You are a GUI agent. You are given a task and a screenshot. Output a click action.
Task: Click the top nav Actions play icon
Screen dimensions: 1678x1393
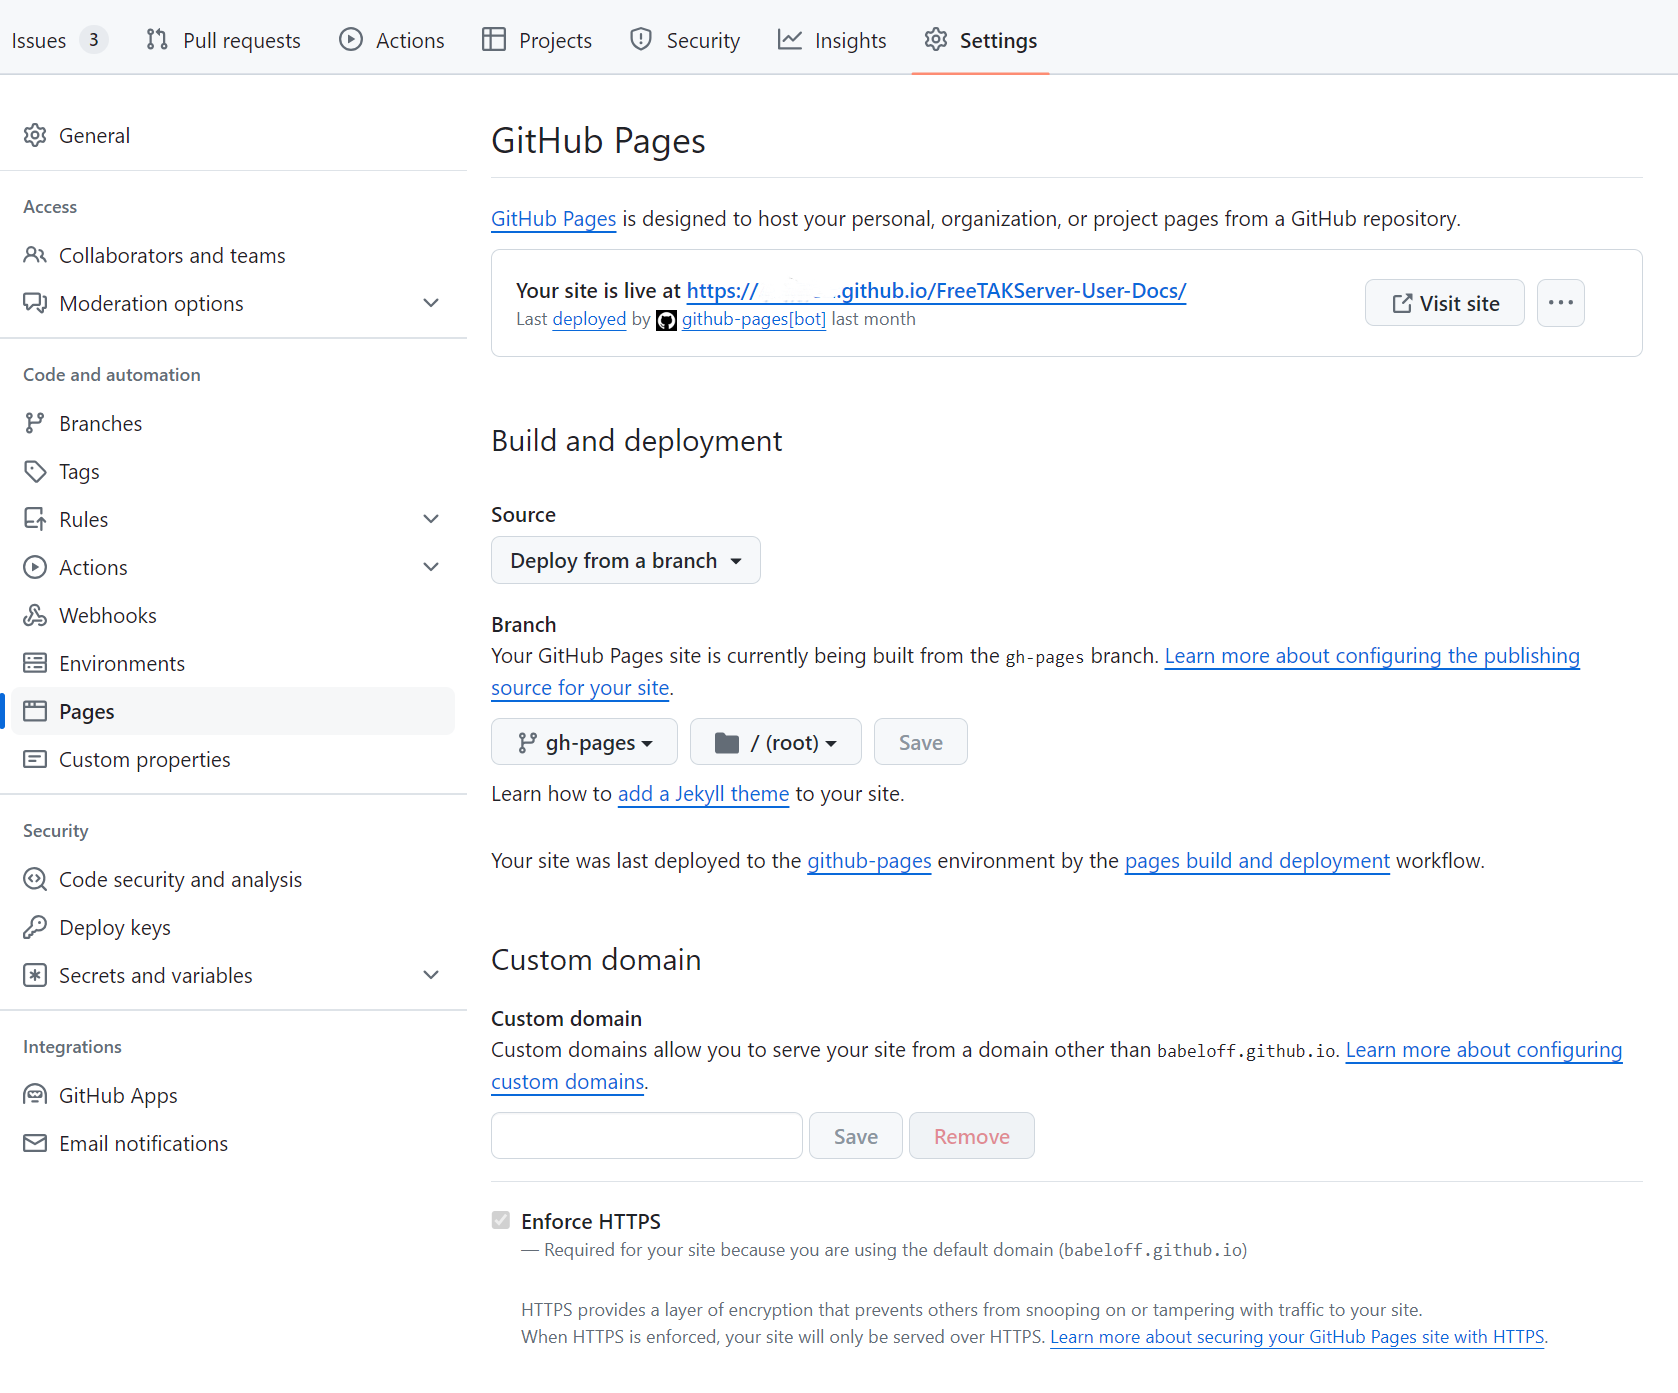tap(351, 39)
